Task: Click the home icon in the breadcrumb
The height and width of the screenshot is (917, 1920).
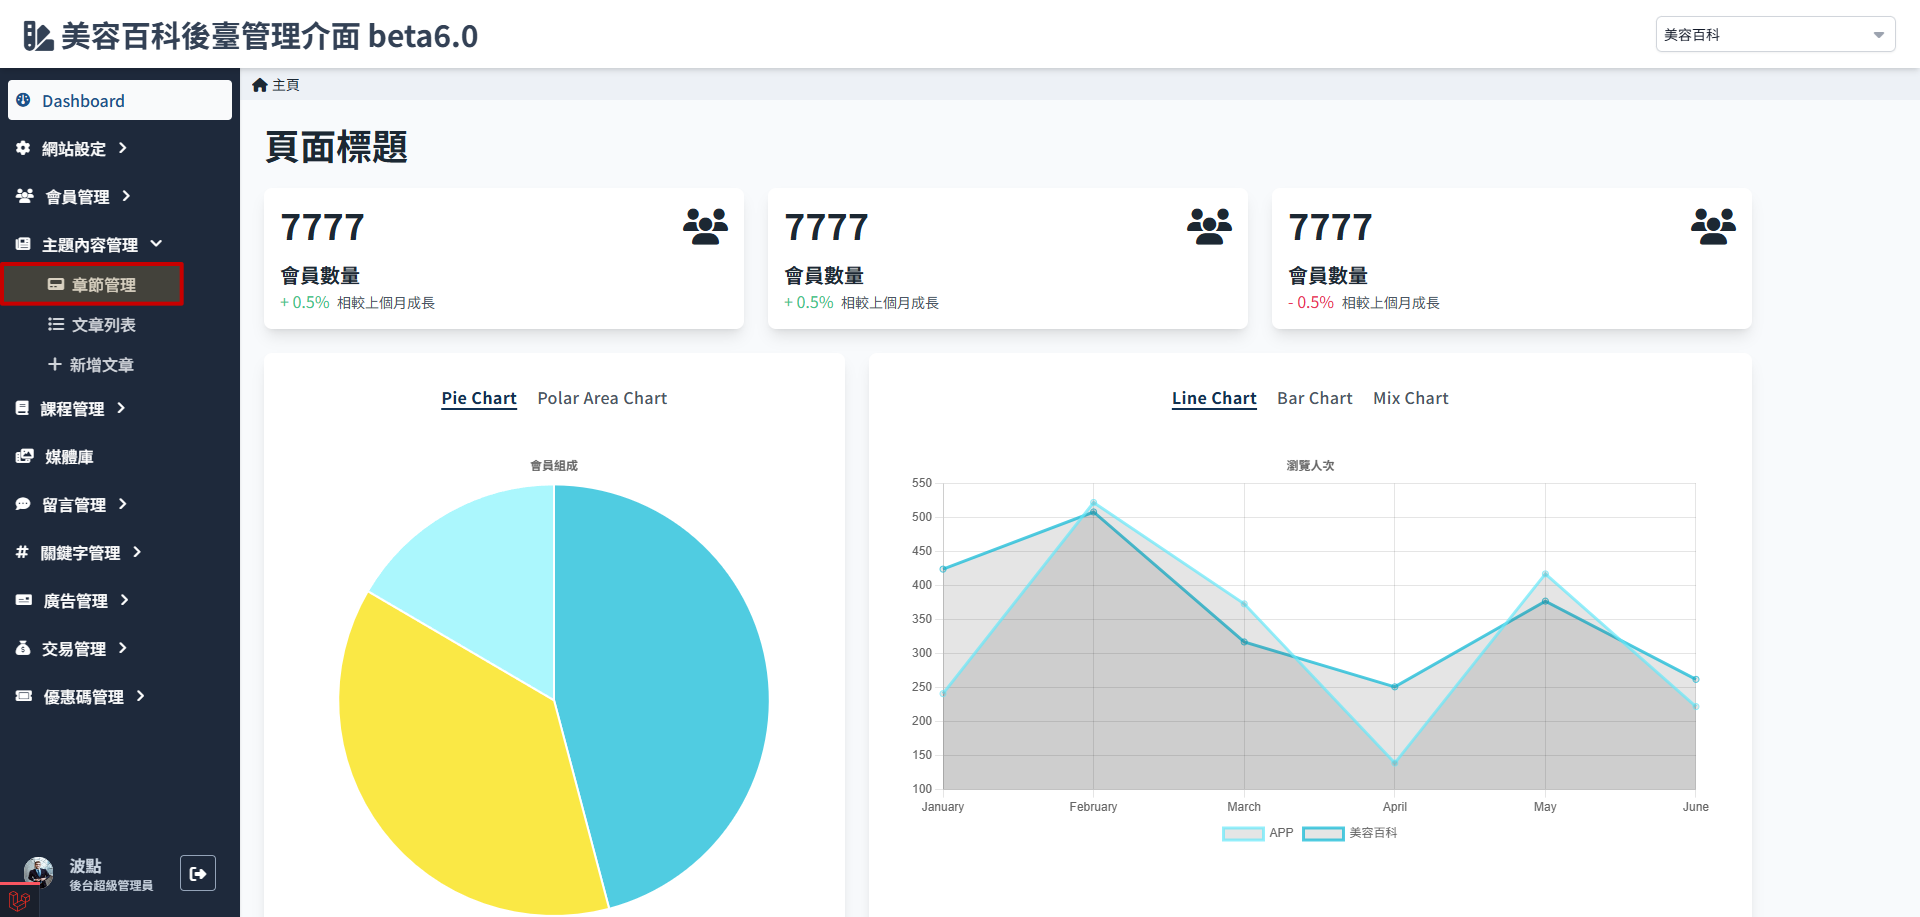Action: tap(260, 85)
